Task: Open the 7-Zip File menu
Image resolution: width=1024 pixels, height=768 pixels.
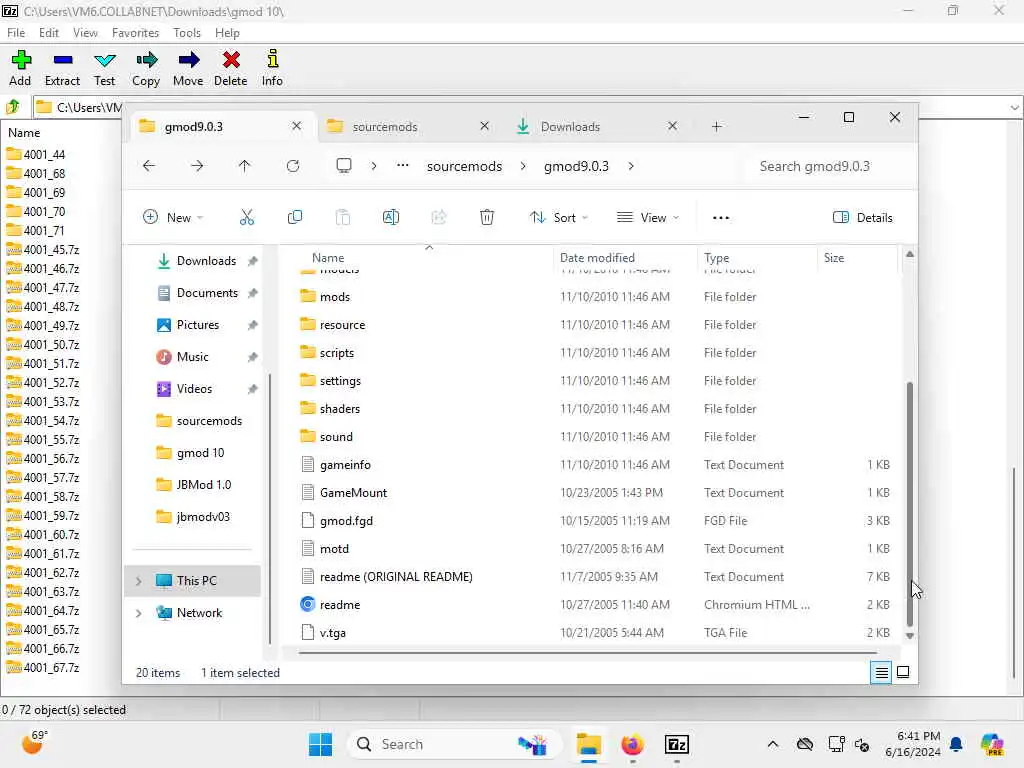Action: click(x=16, y=33)
